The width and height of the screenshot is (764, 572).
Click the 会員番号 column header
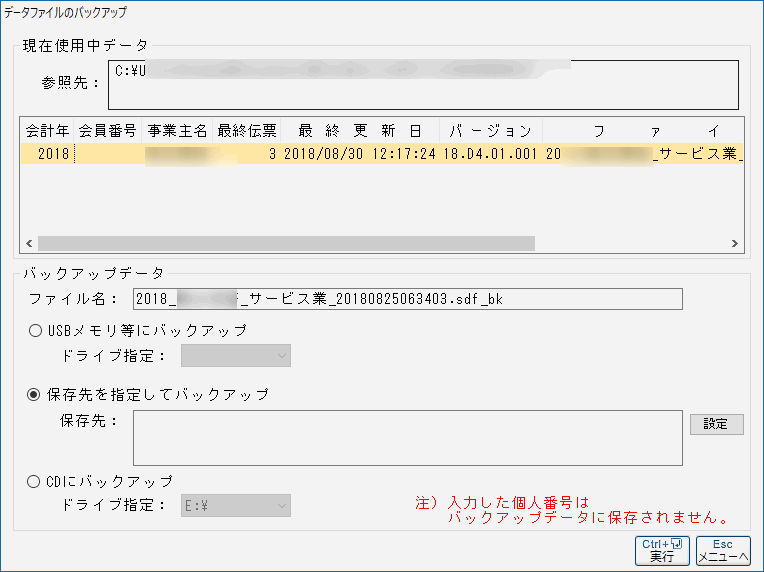107,131
